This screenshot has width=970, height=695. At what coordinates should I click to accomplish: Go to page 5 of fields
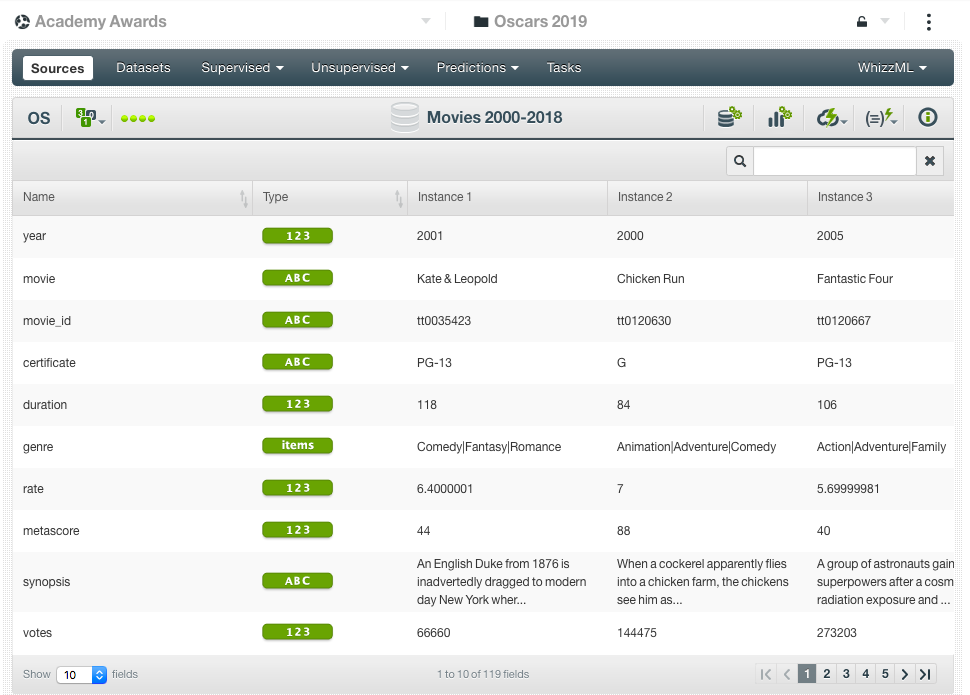[x=884, y=674]
